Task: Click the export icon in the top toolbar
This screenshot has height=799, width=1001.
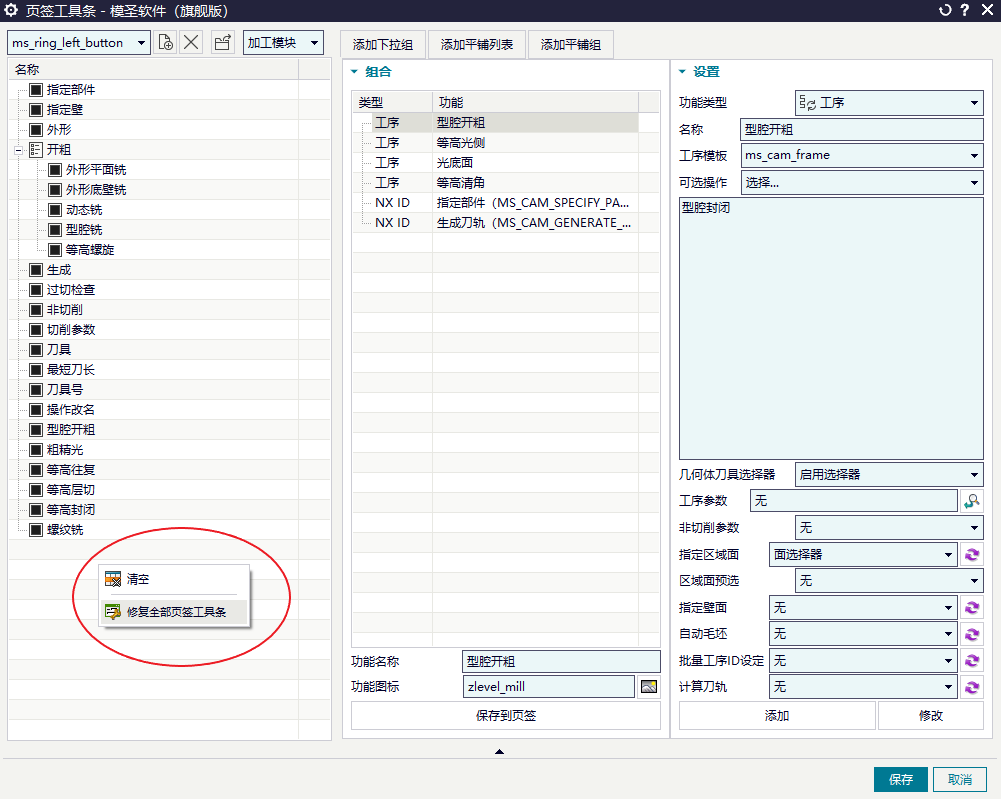Action: tap(223, 43)
